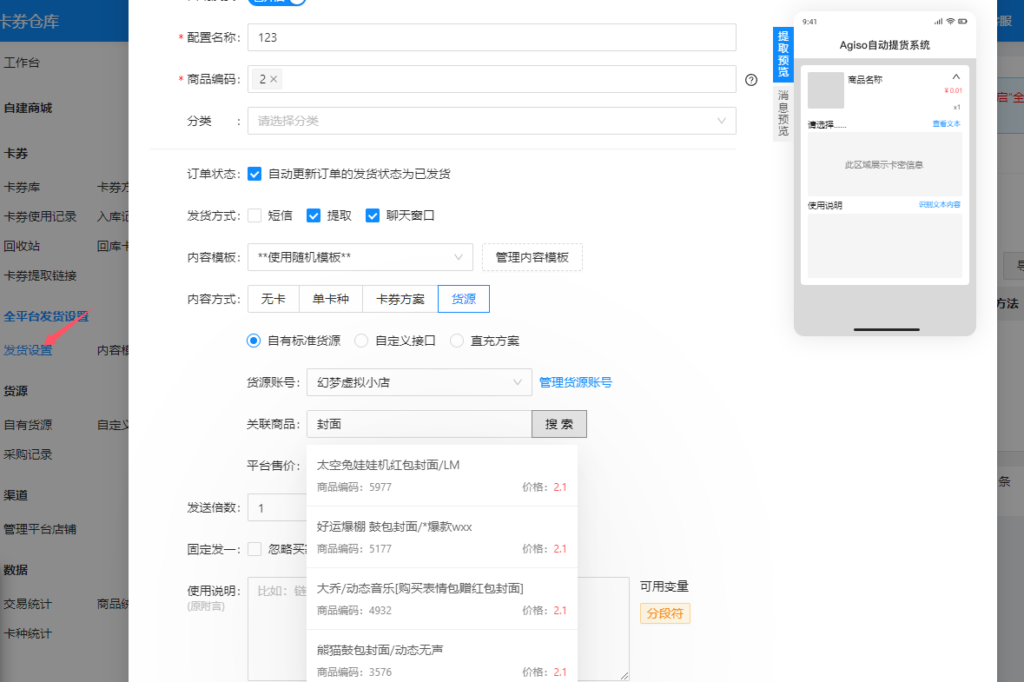Click 识别文本内容 link in preview
The image size is (1024, 682).
click(940, 204)
